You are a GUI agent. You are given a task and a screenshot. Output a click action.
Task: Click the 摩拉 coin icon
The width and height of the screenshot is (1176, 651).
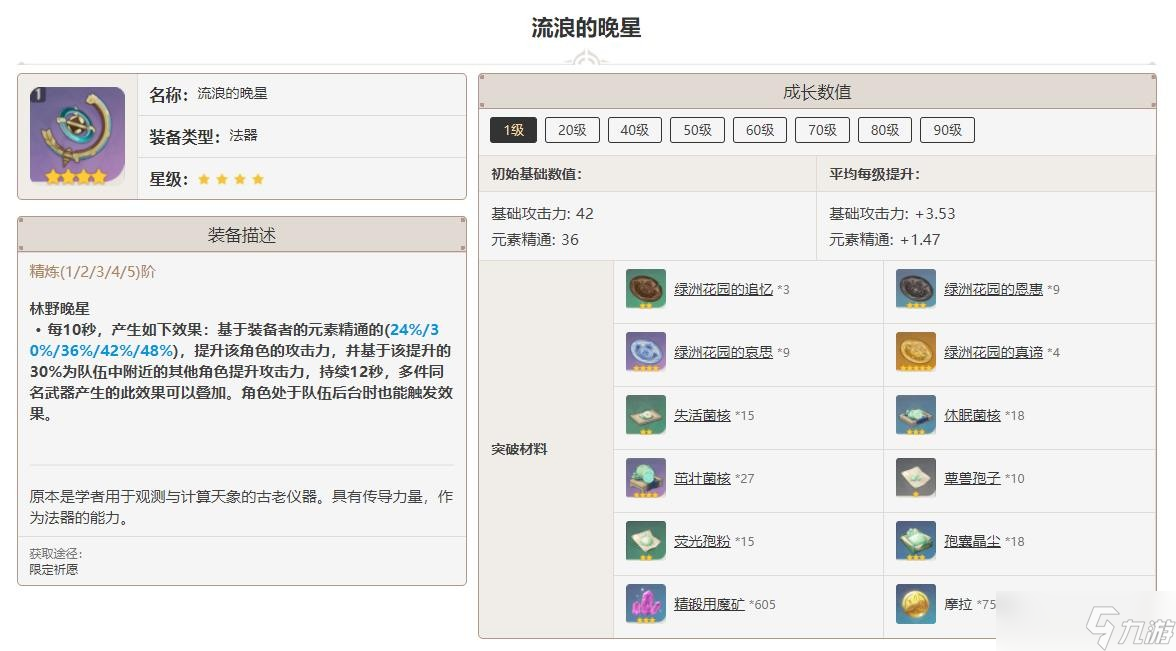[x=915, y=604]
